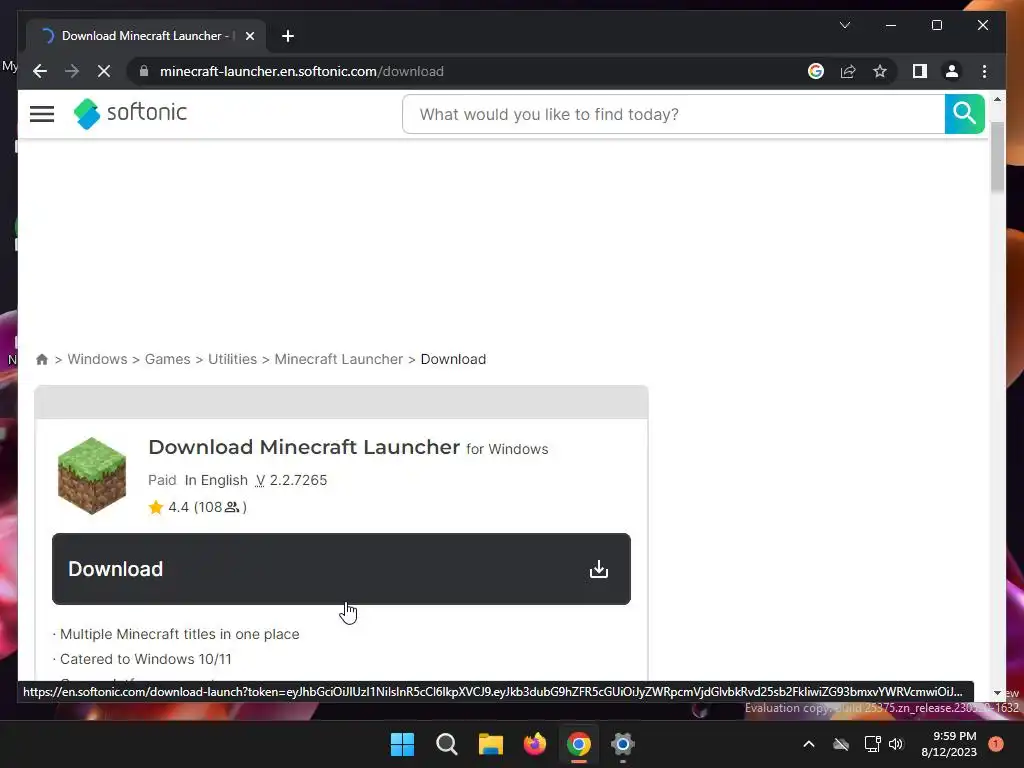Click the browser forward arrow
This screenshot has width=1024, height=768.
click(72, 71)
